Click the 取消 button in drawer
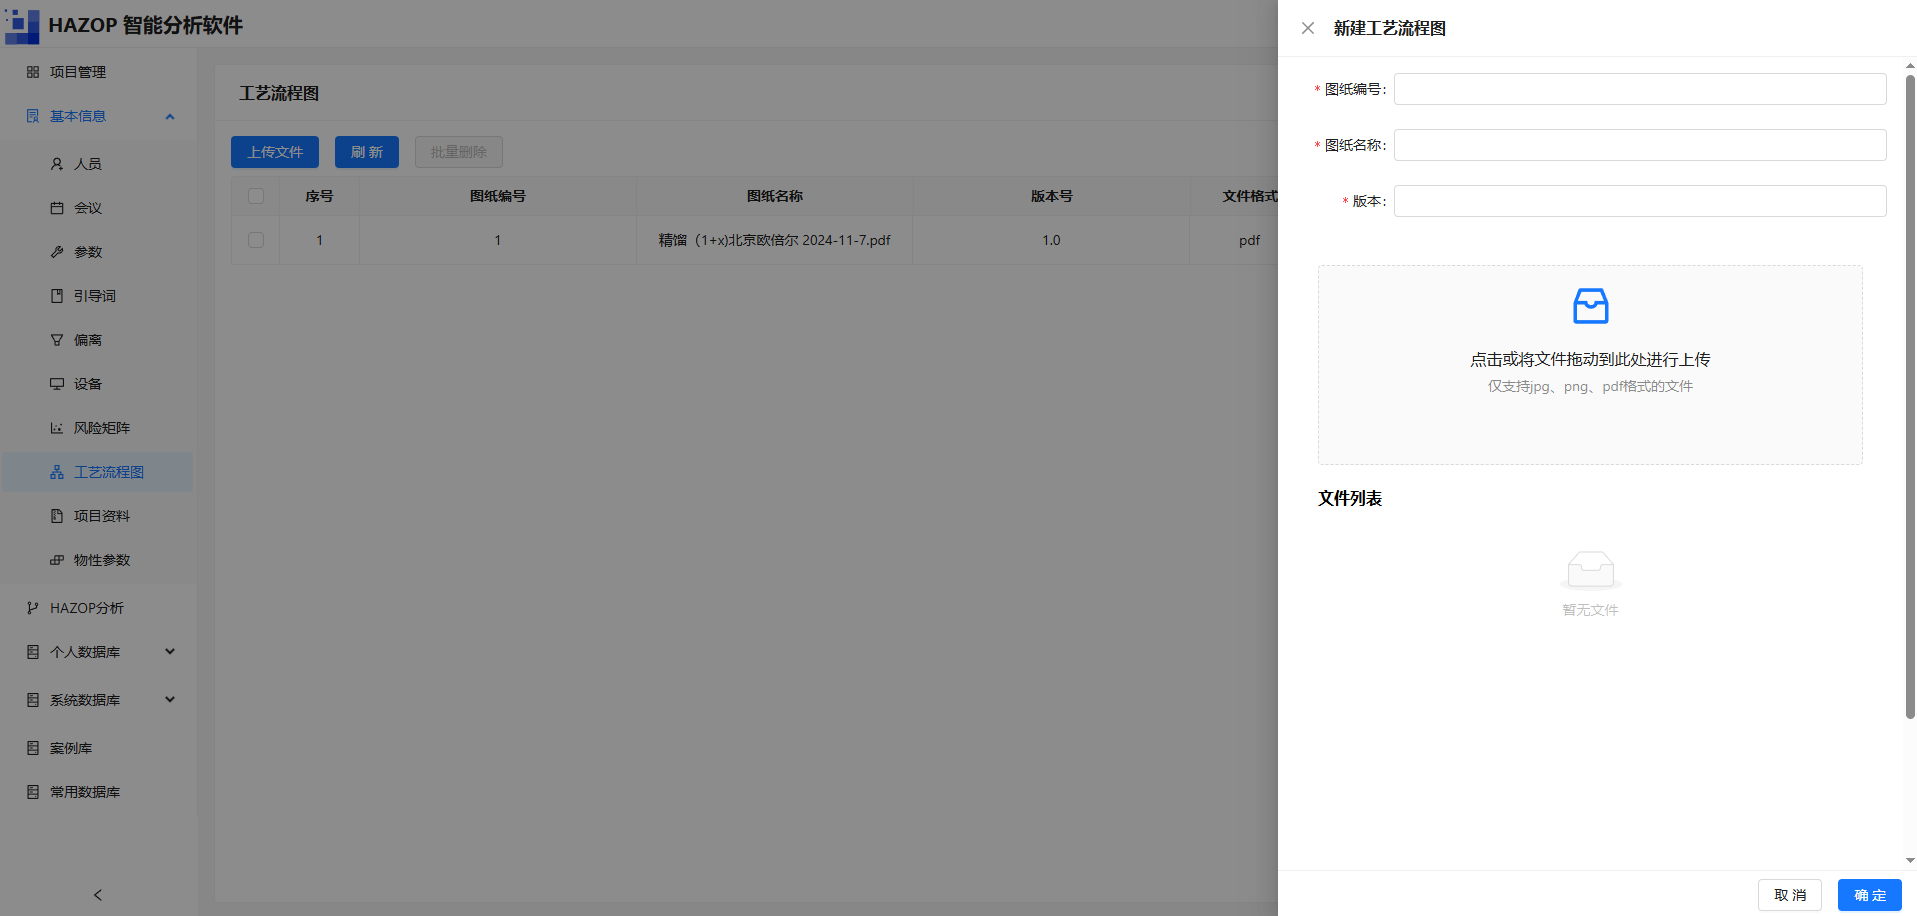The width and height of the screenshot is (1917, 916). (1790, 895)
